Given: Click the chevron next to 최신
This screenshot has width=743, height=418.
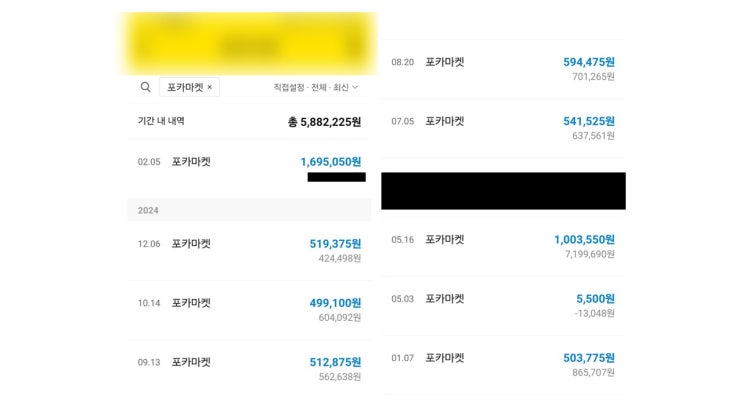Looking at the screenshot, I should (355, 87).
